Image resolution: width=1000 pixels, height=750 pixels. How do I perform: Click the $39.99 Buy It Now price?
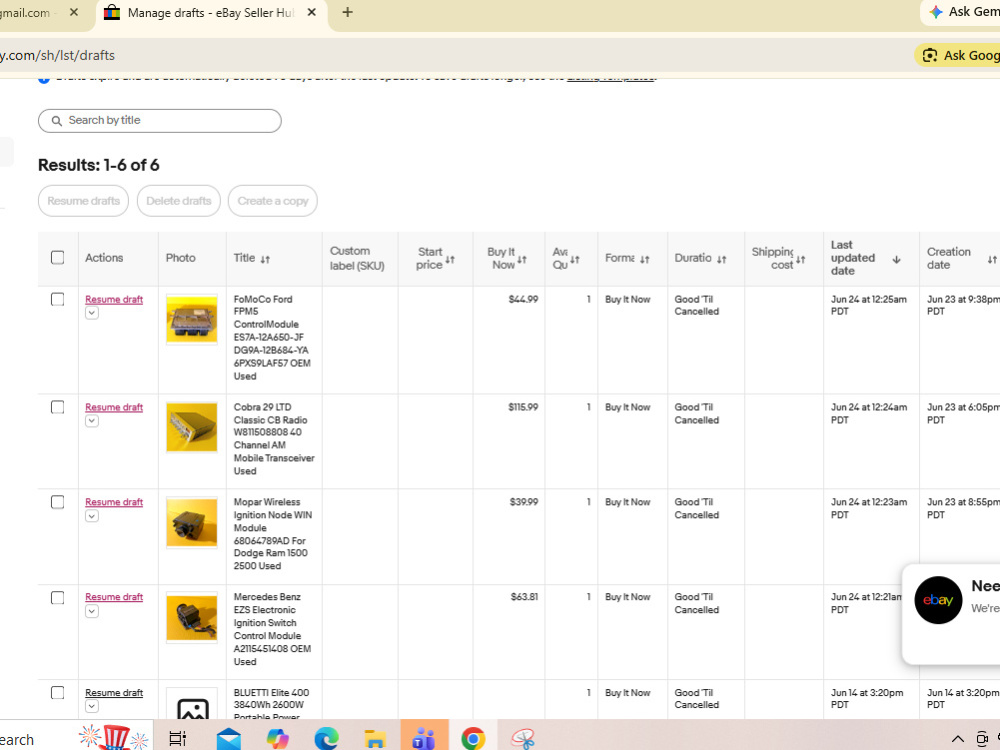[524, 502]
